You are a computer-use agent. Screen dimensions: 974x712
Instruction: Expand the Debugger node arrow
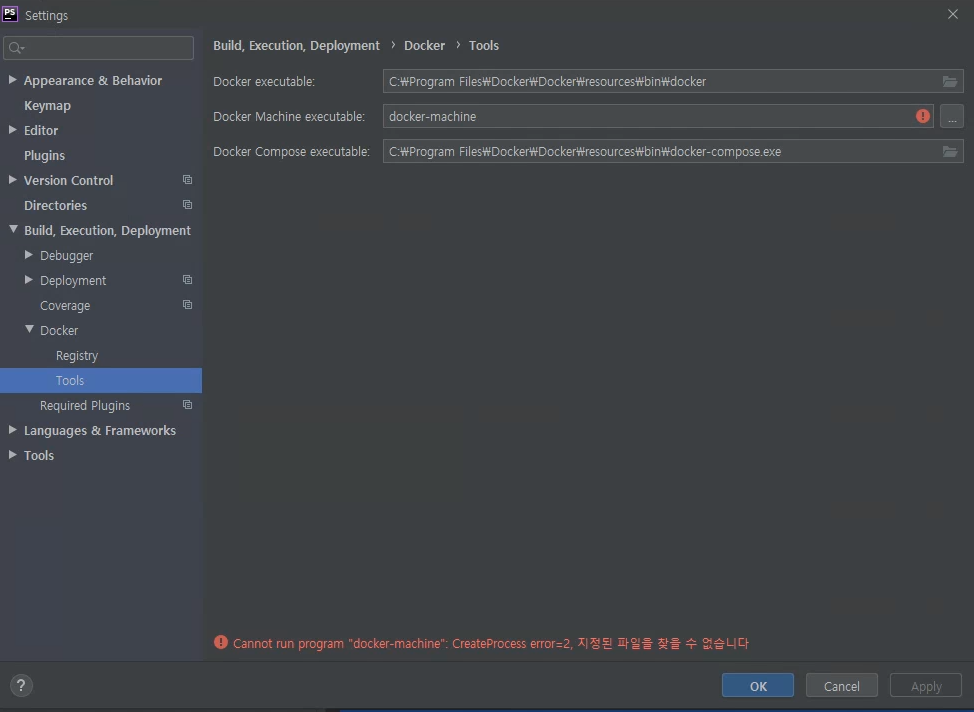pyautogui.click(x=29, y=255)
